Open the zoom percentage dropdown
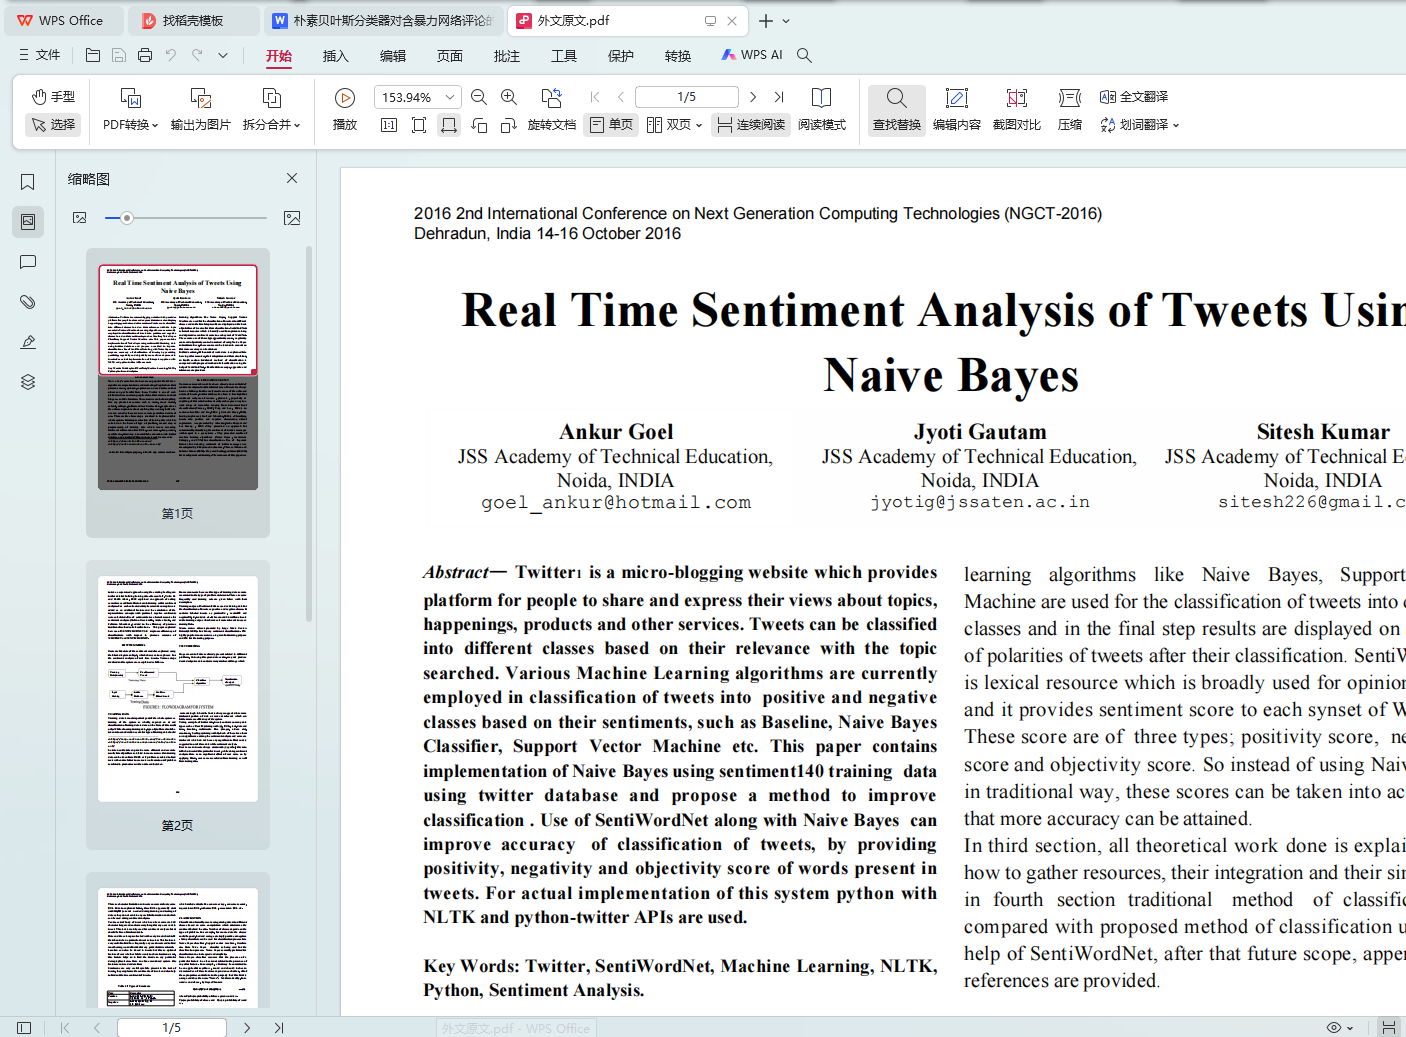 coord(450,97)
